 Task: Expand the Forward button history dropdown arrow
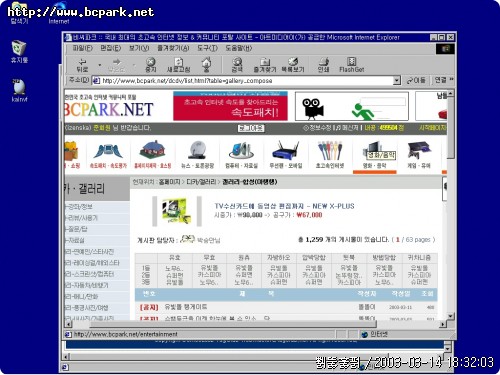[x=134, y=65]
